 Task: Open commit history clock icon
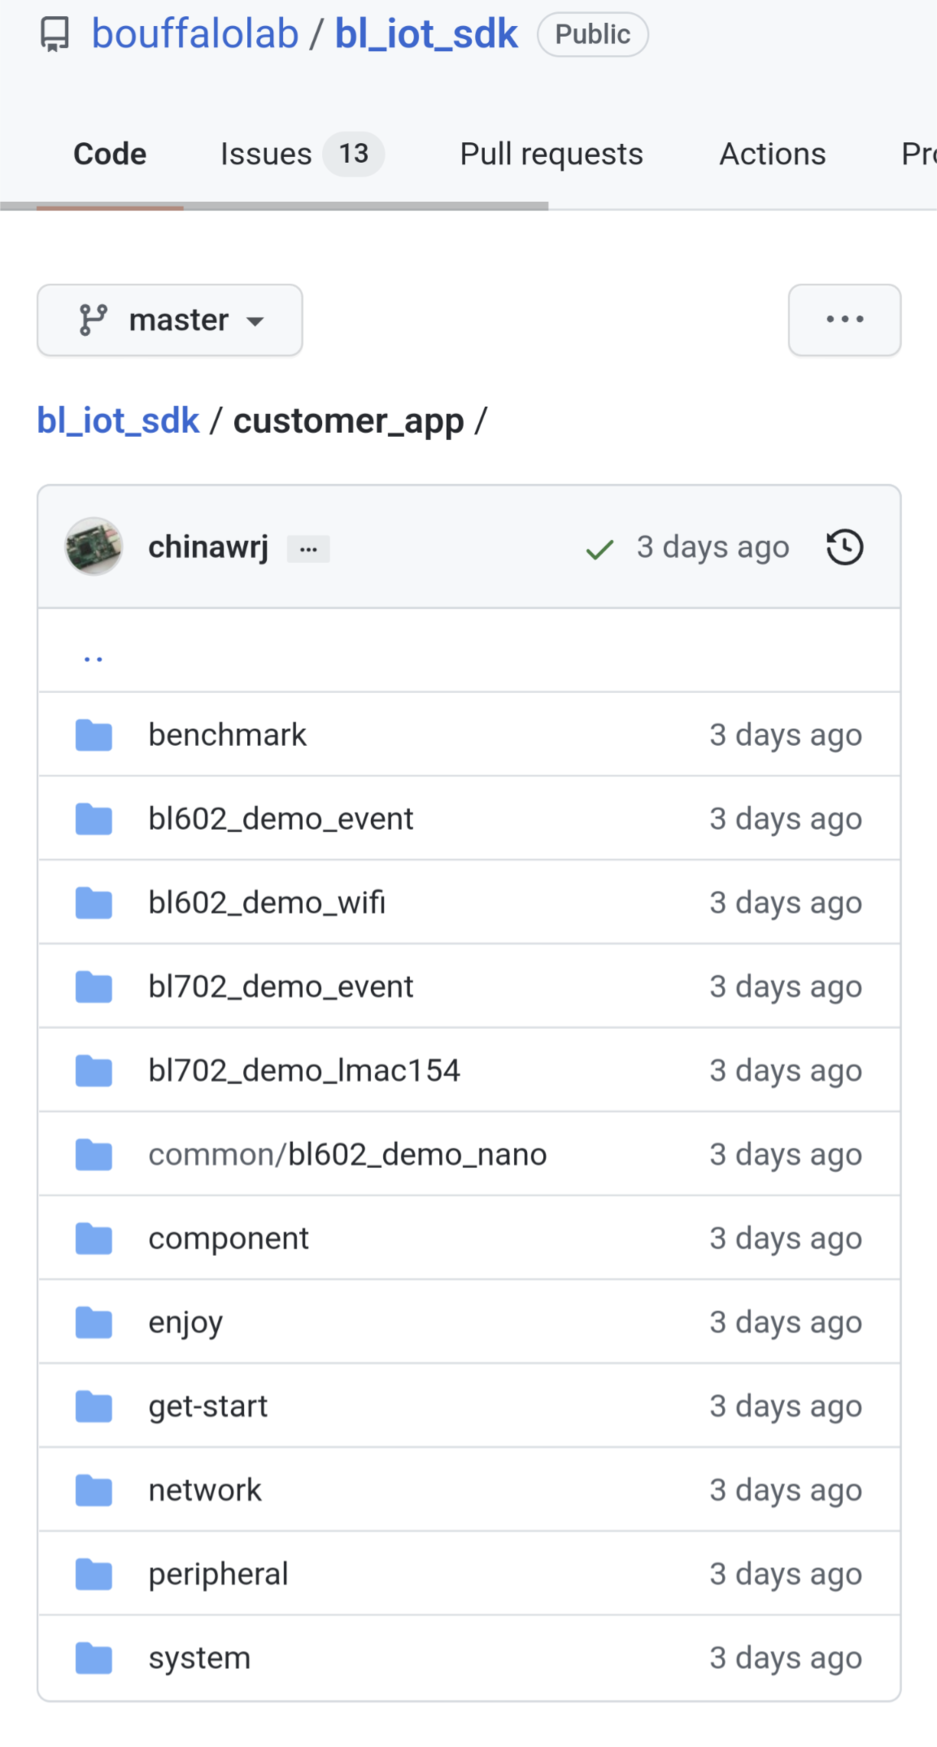(x=844, y=547)
